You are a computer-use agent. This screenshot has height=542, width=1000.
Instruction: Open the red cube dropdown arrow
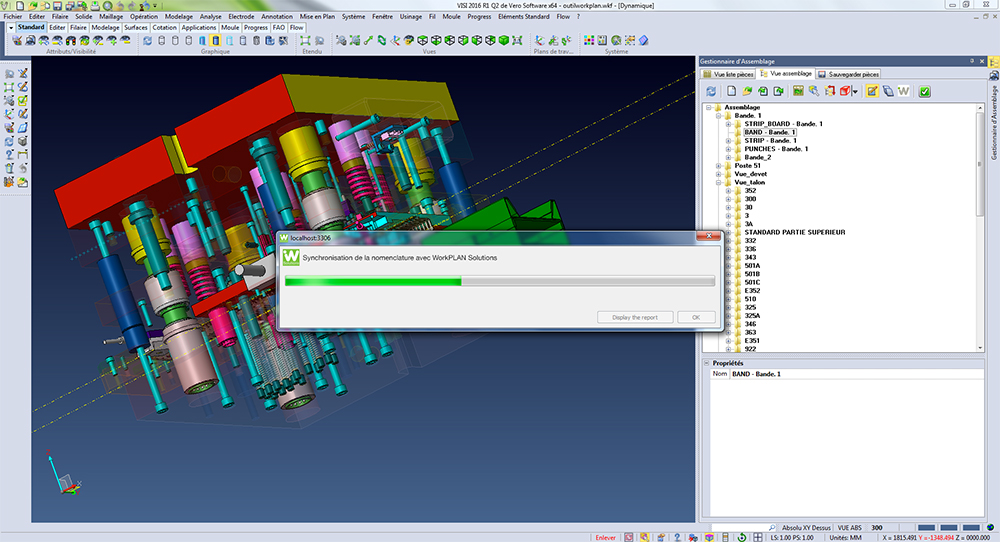click(x=855, y=92)
